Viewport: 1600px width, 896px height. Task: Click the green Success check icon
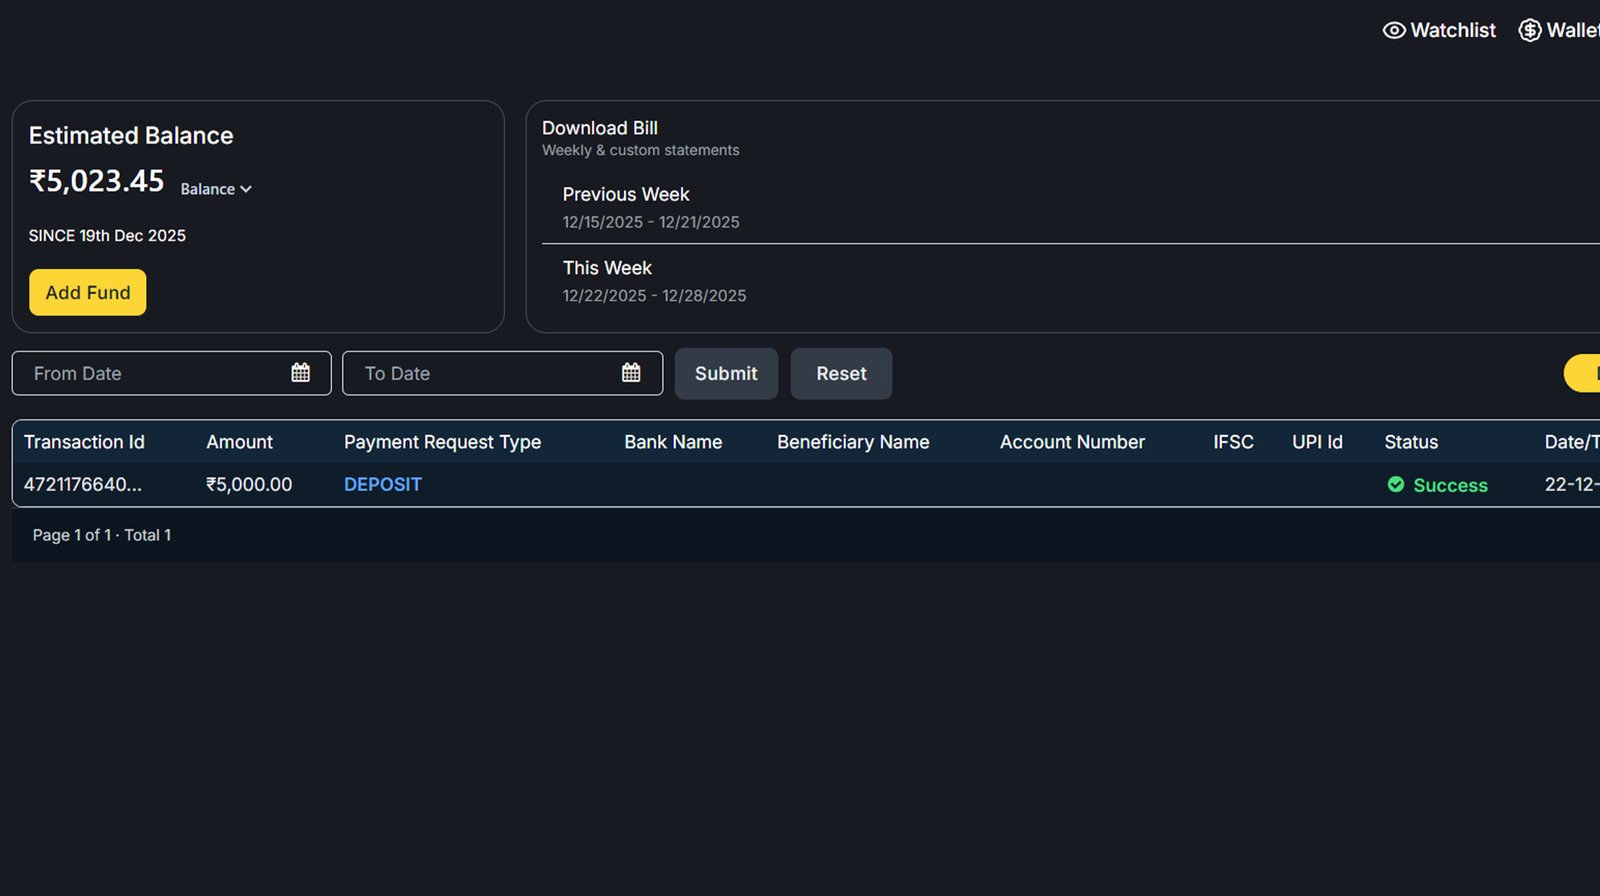[x=1396, y=485]
